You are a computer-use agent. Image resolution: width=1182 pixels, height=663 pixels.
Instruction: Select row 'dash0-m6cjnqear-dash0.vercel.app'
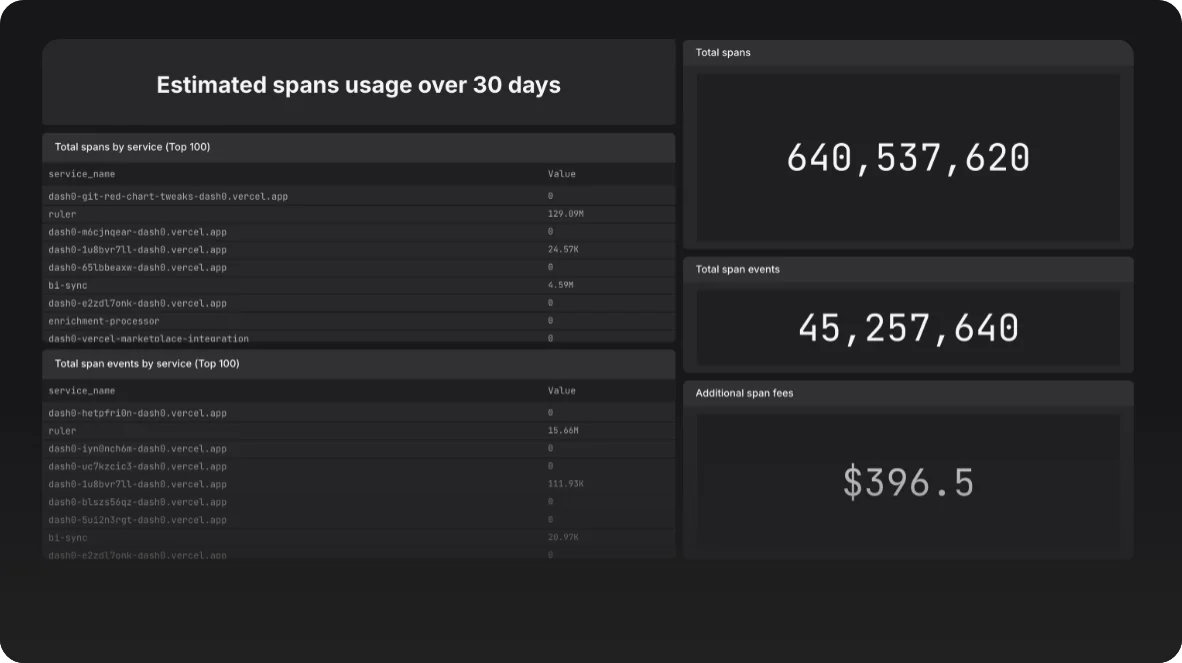click(359, 232)
